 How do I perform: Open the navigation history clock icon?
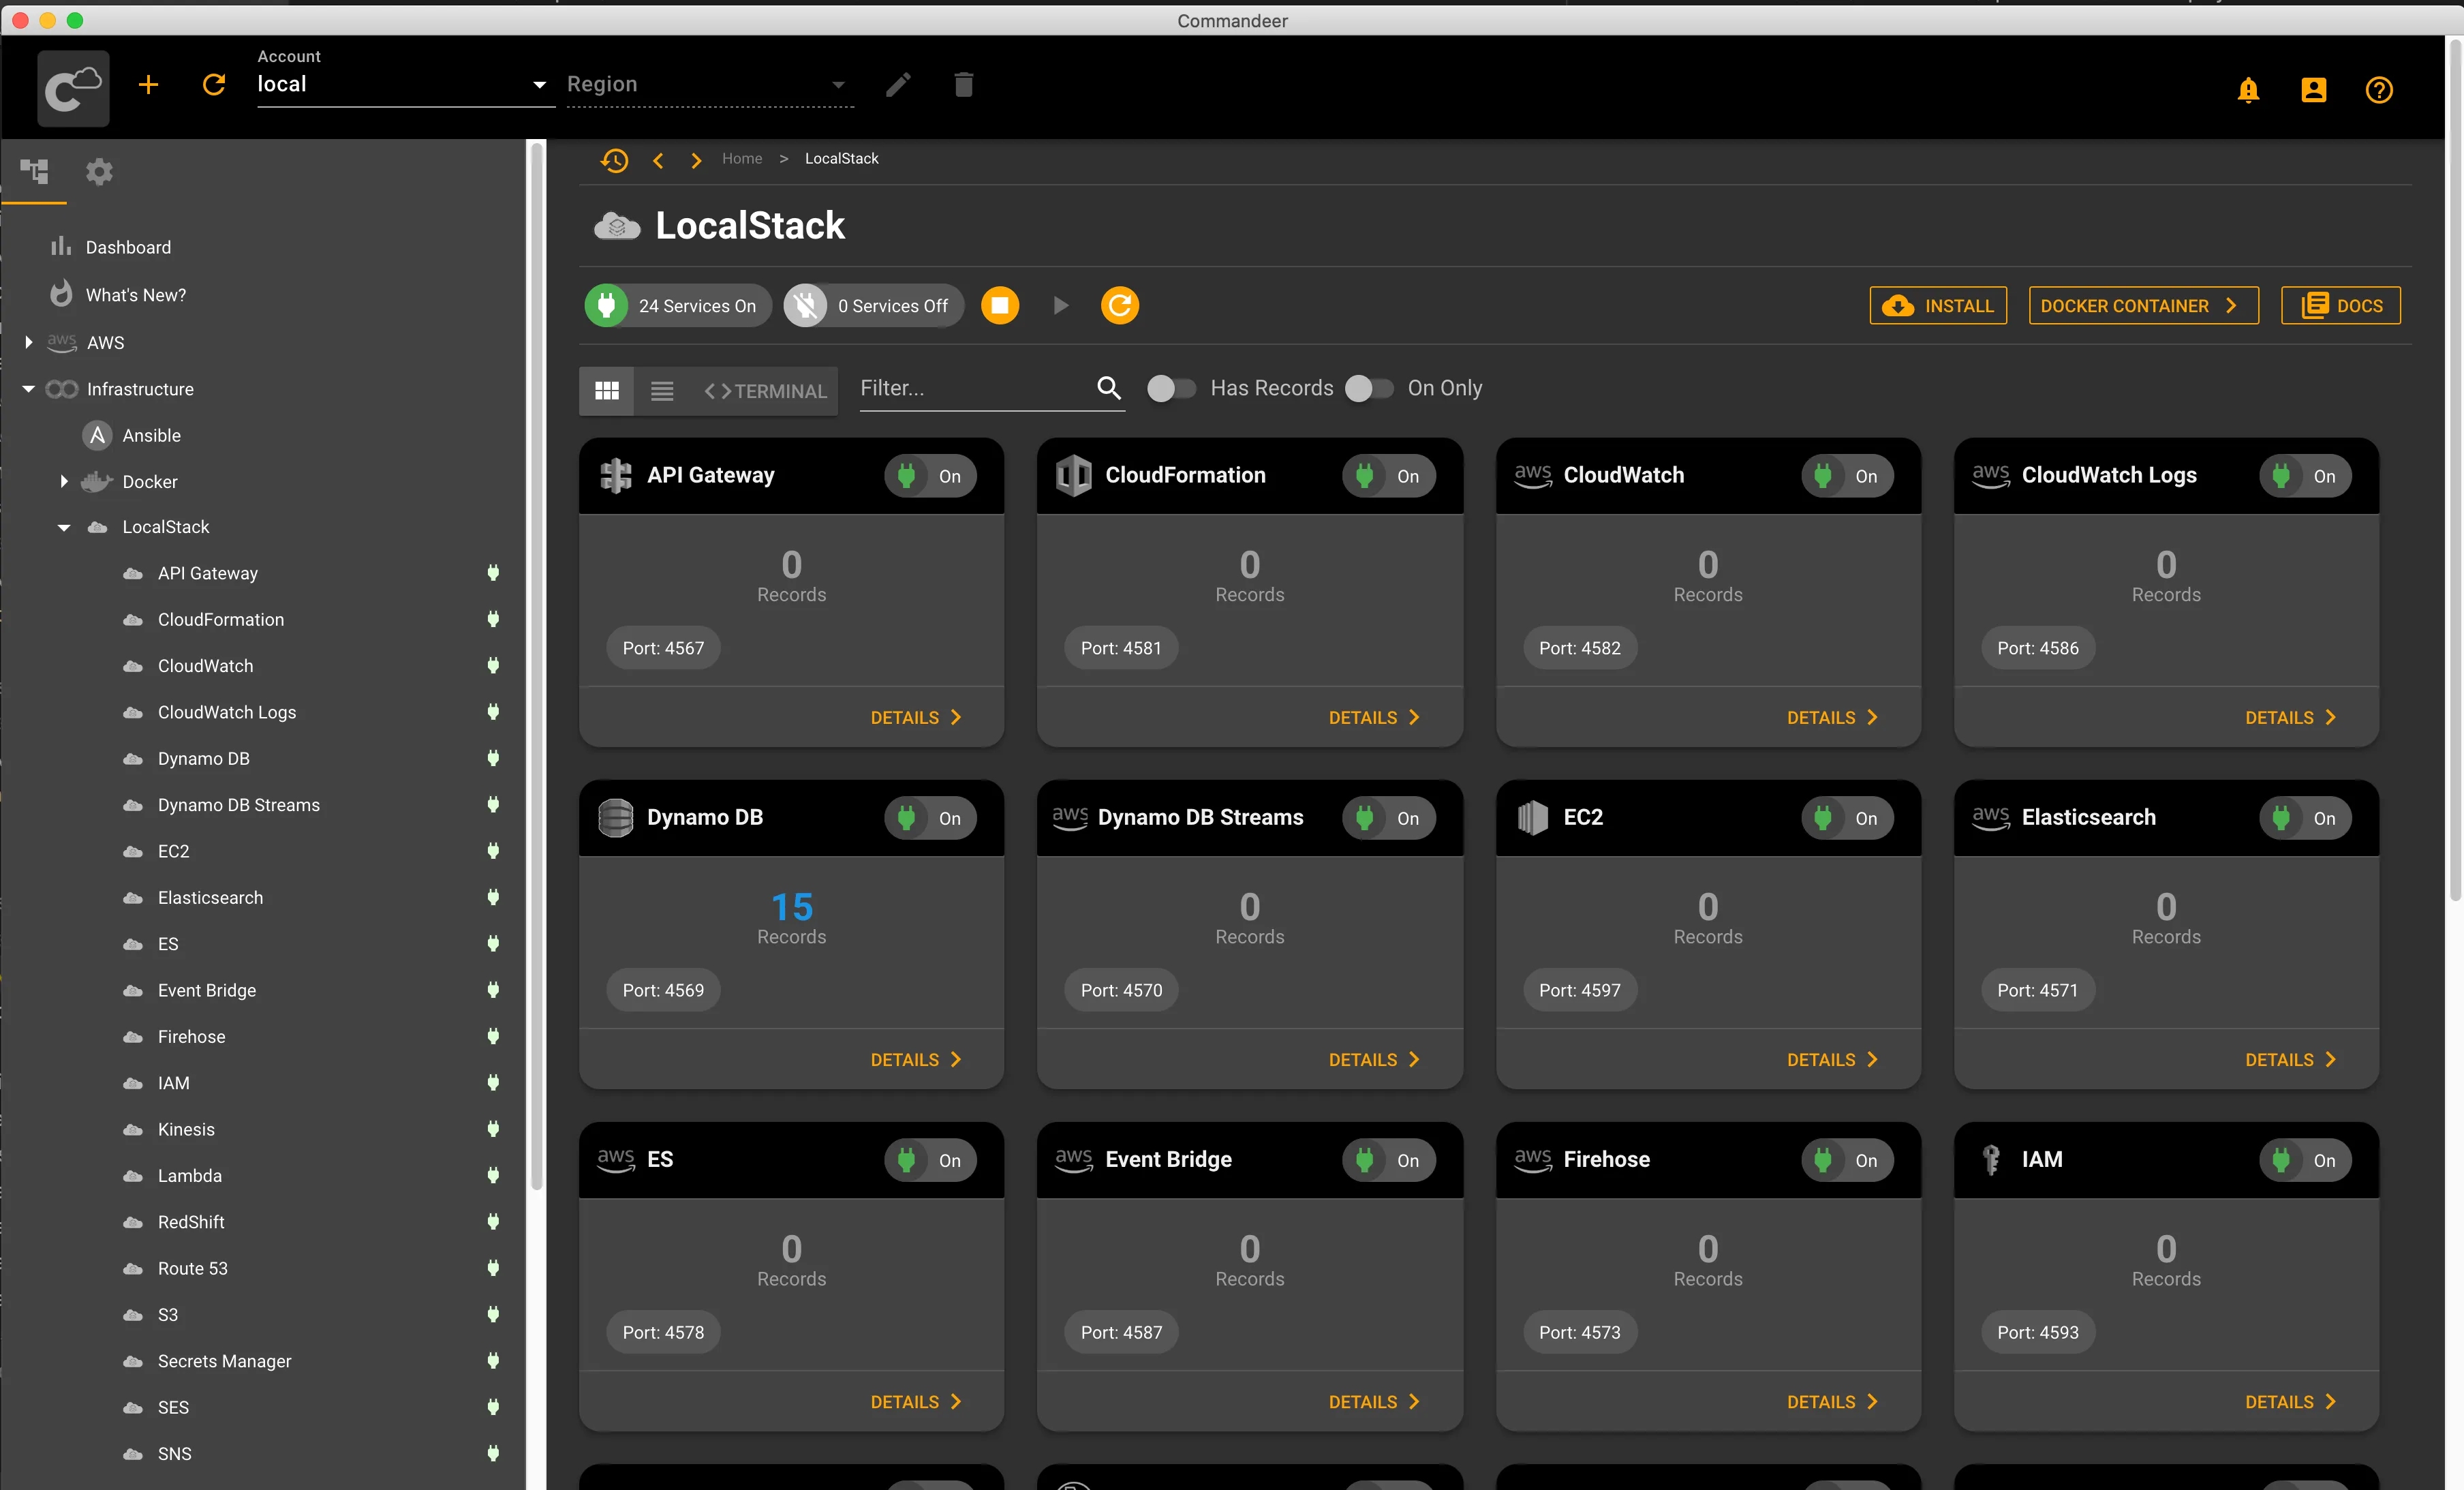point(614,160)
